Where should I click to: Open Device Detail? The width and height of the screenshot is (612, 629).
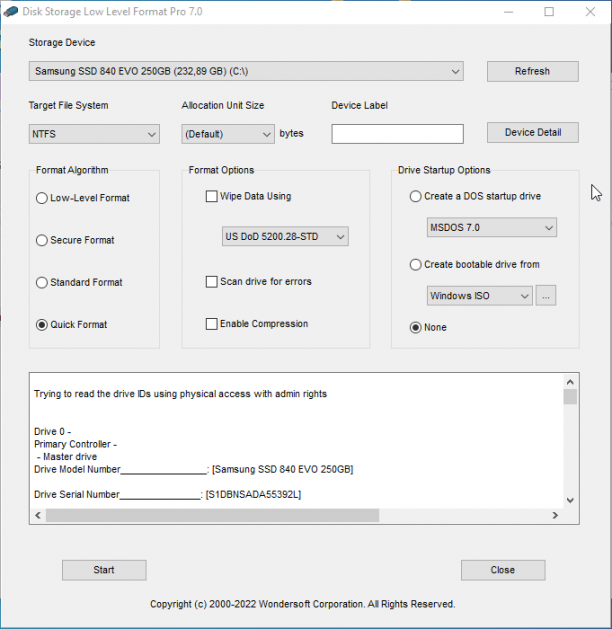click(533, 132)
